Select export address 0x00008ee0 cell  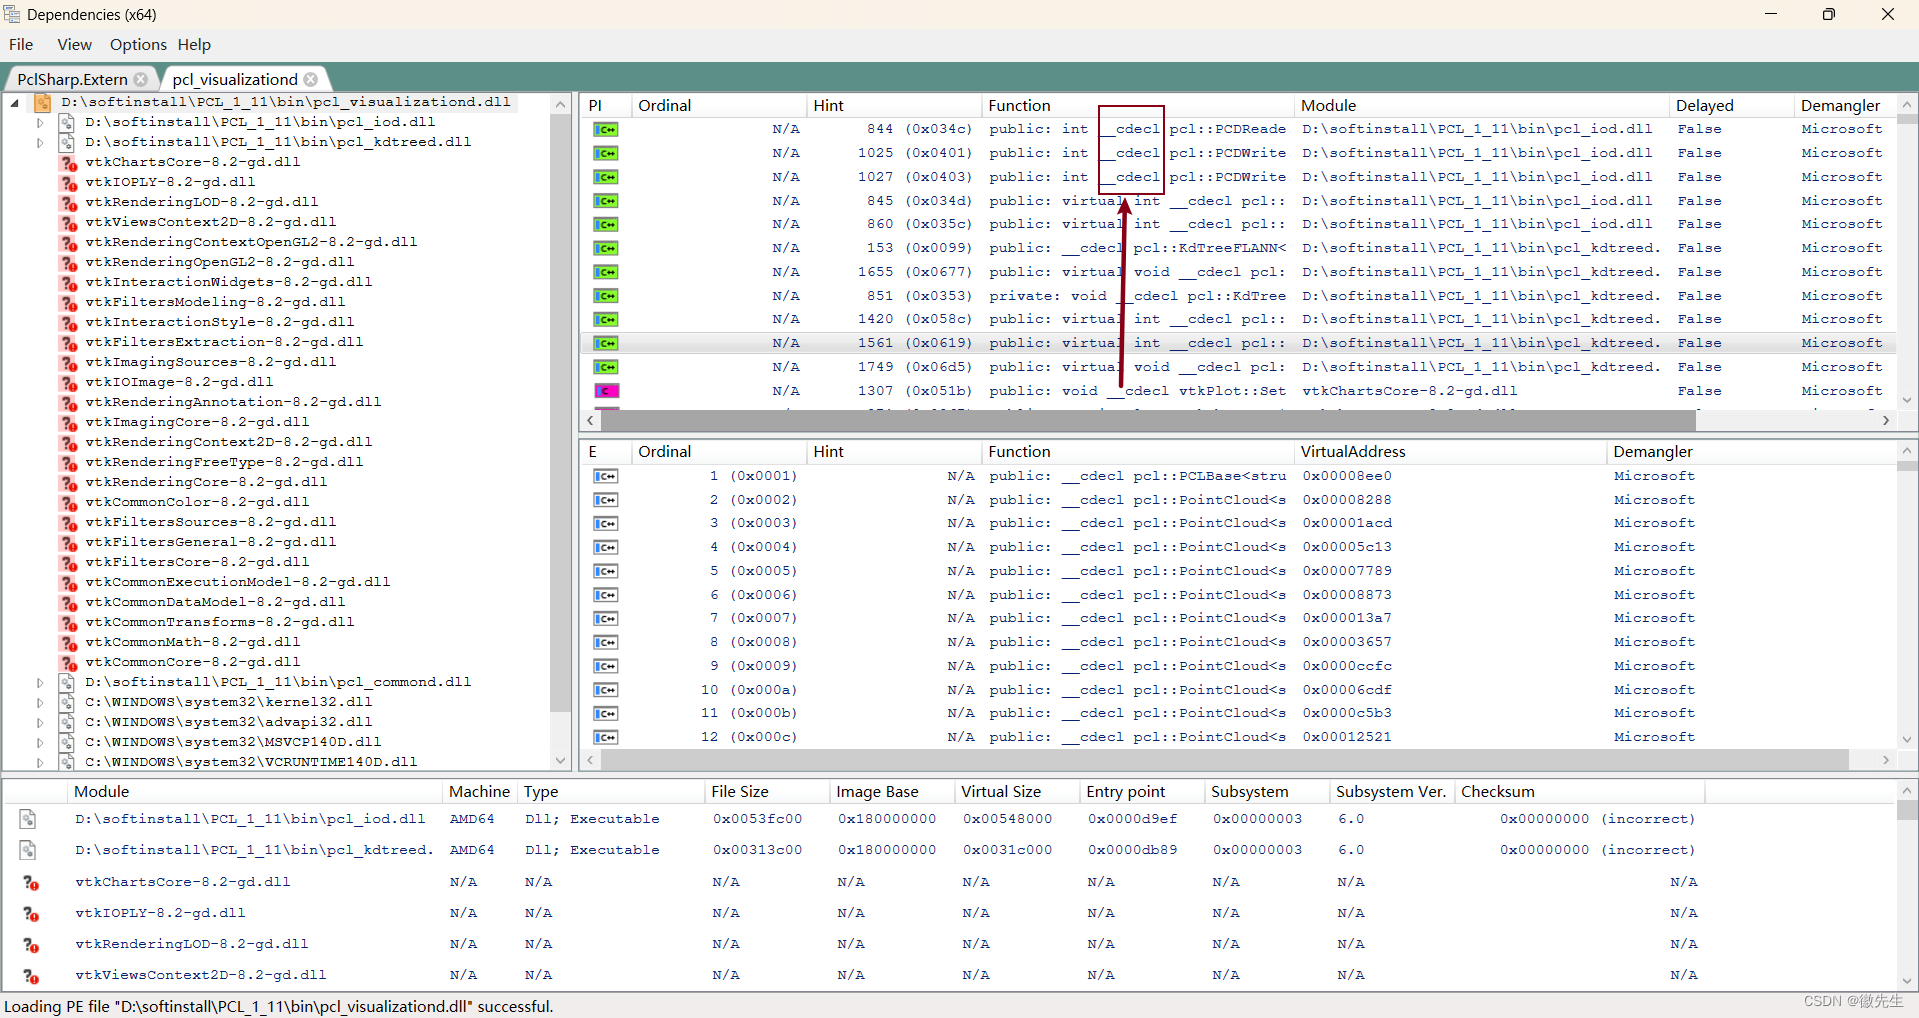coord(1346,476)
